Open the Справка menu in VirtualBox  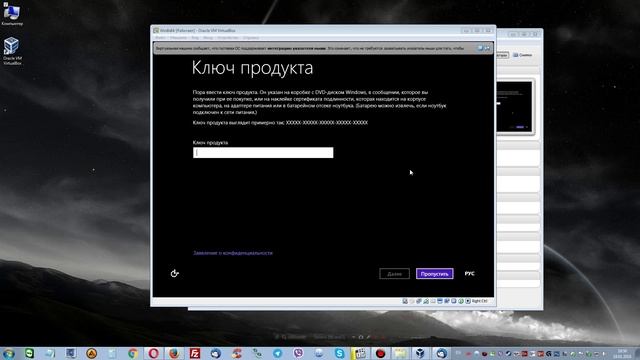pyautogui.click(x=251, y=38)
